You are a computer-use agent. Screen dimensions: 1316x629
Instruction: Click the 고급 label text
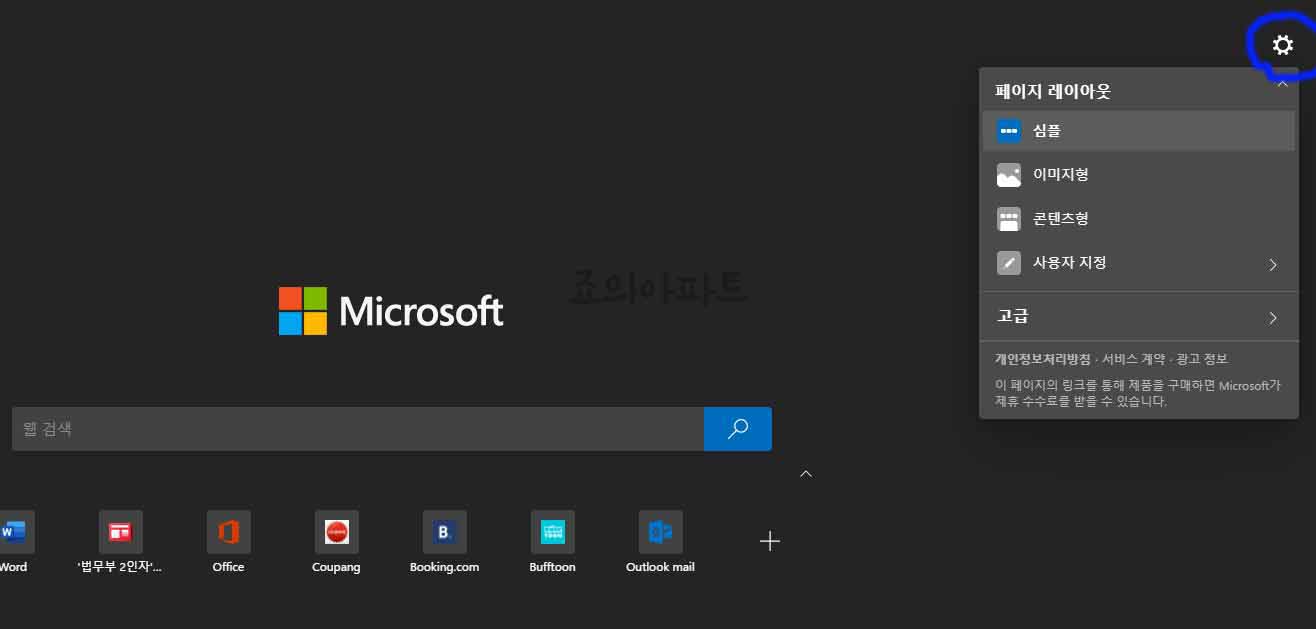(1012, 316)
